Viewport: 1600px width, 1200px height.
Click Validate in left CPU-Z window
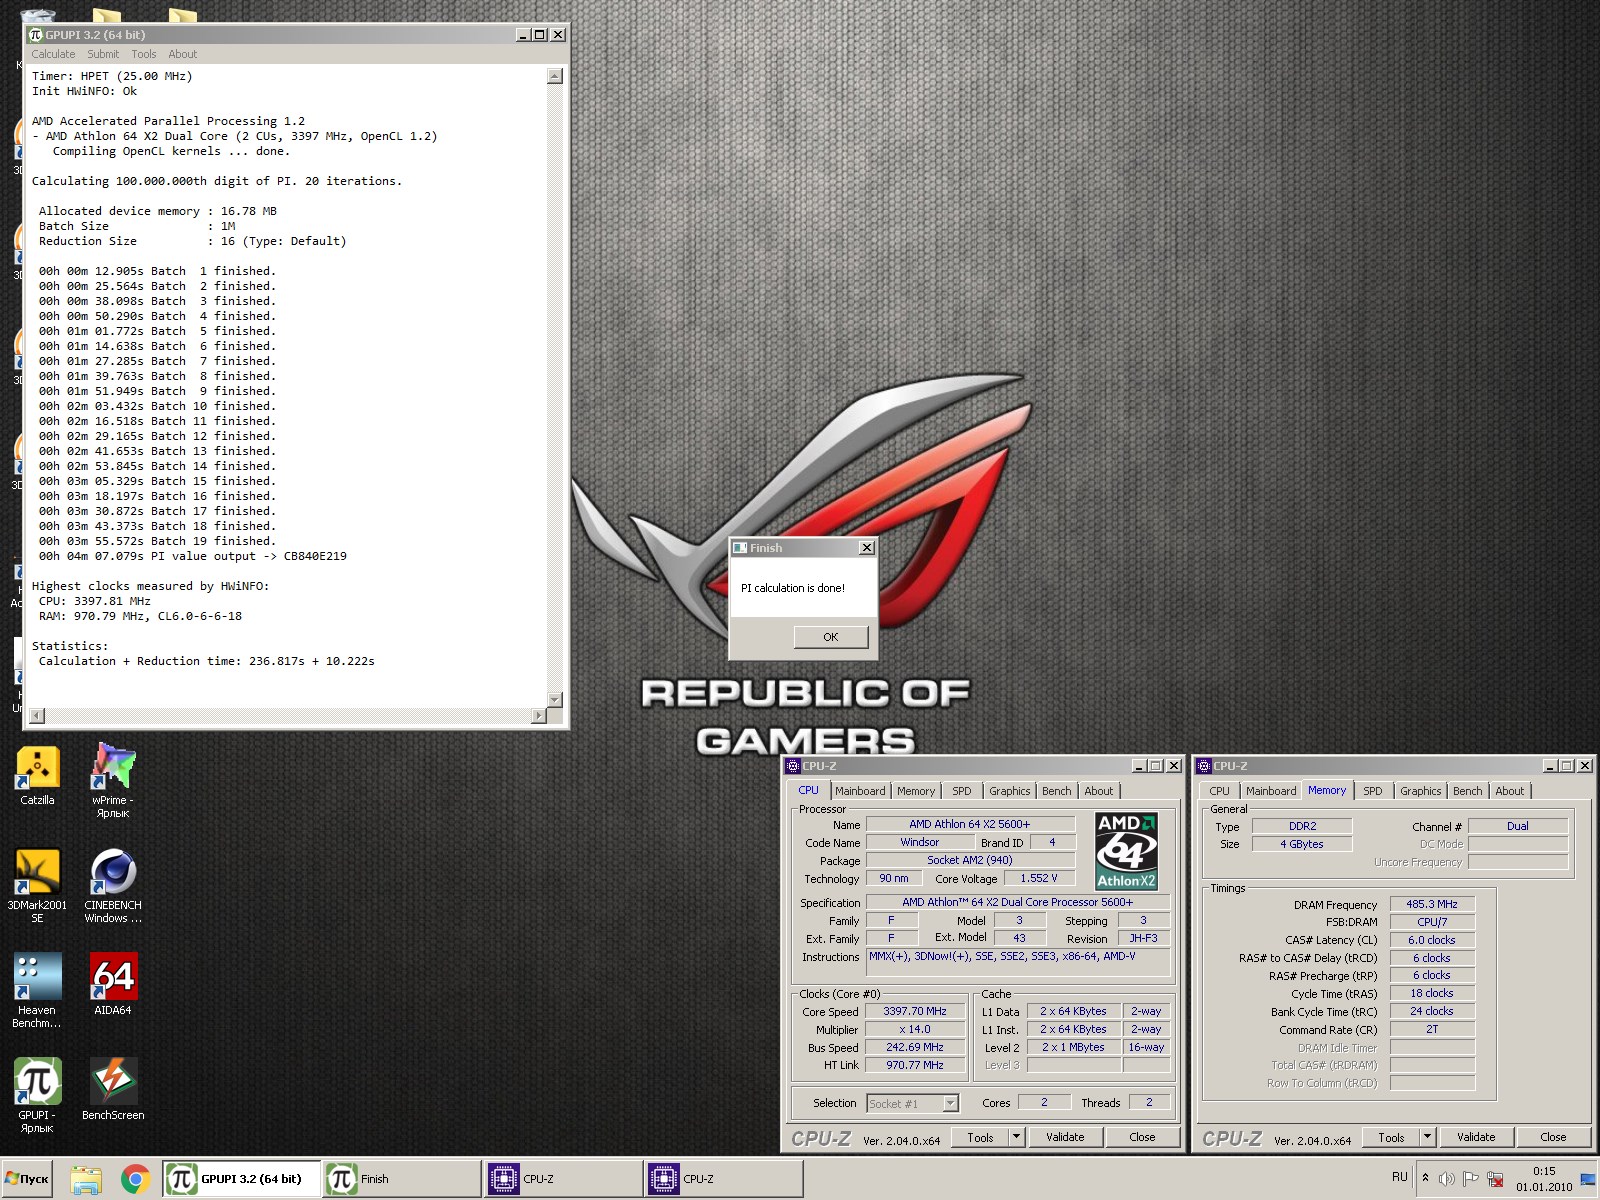1065,1137
